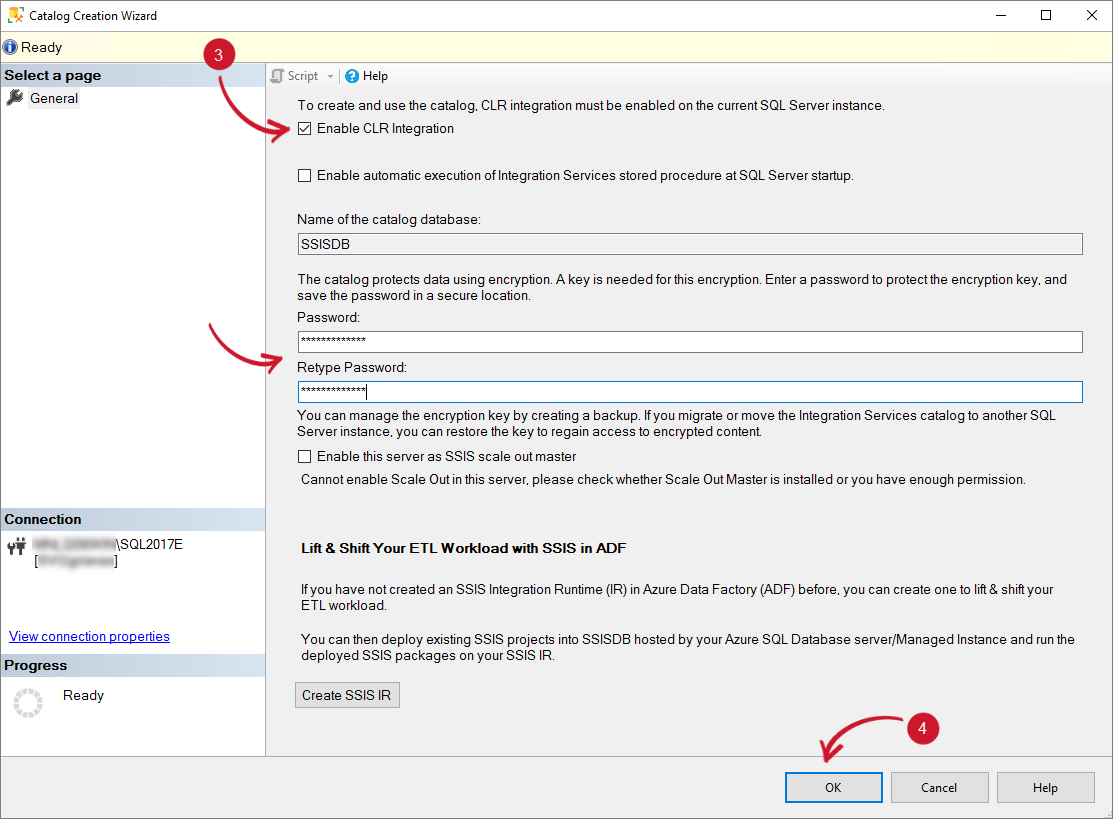Open the Script dropdown arrow
Viewport: 1113px width, 819px height.
click(x=331, y=76)
